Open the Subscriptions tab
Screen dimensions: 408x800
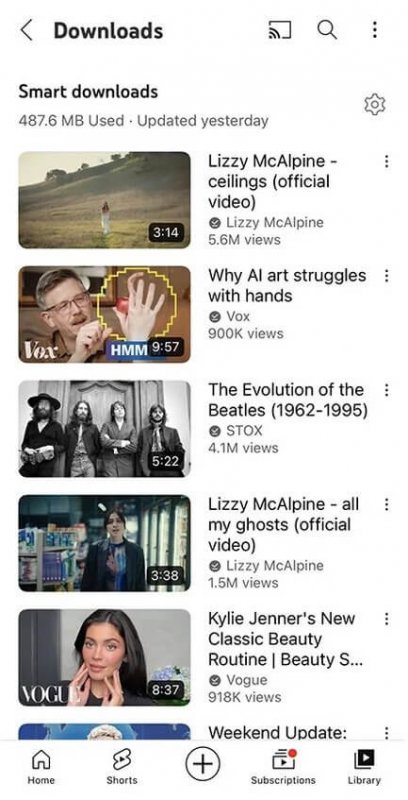[283, 768]
